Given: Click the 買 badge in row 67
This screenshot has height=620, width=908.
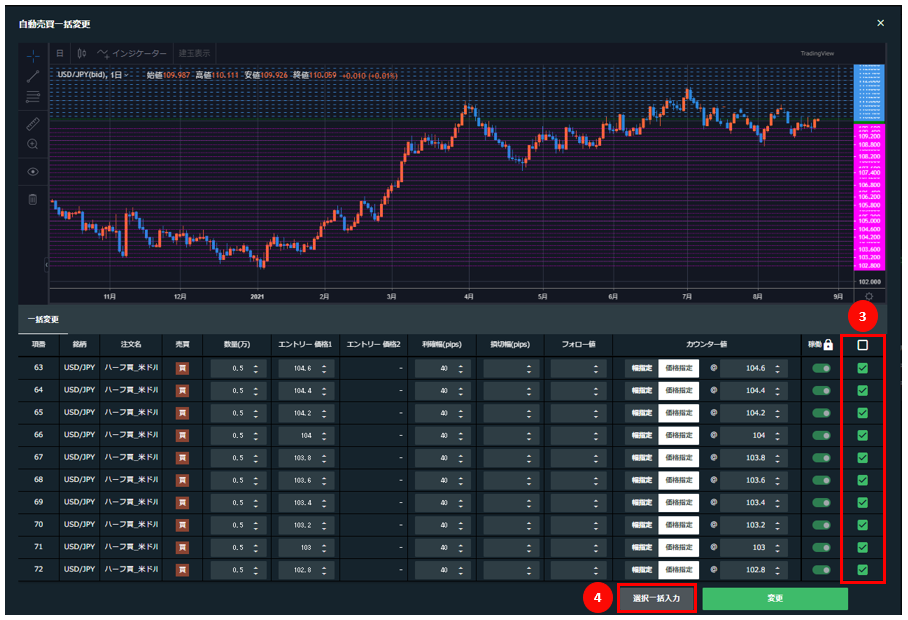Looking at the screenshot, I should (x=182, y=458).
